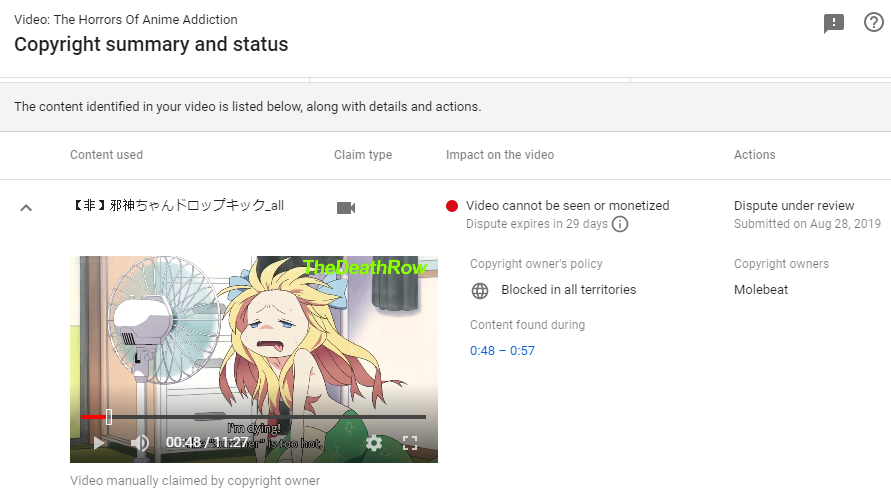Click the 00:48 / 11:27 time display
The height and width of the screenshot is (495, 891).
[207, 442]
